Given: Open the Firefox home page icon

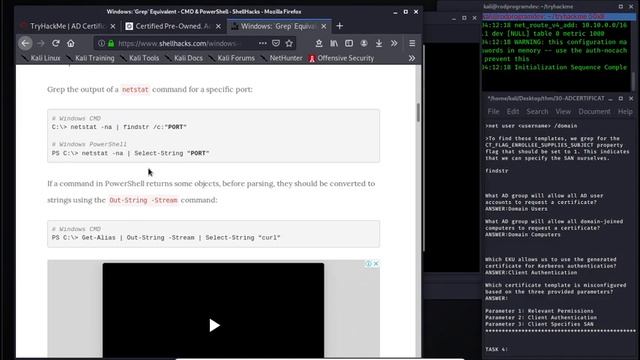Looking at the screenshot, I should pos(71,43).
